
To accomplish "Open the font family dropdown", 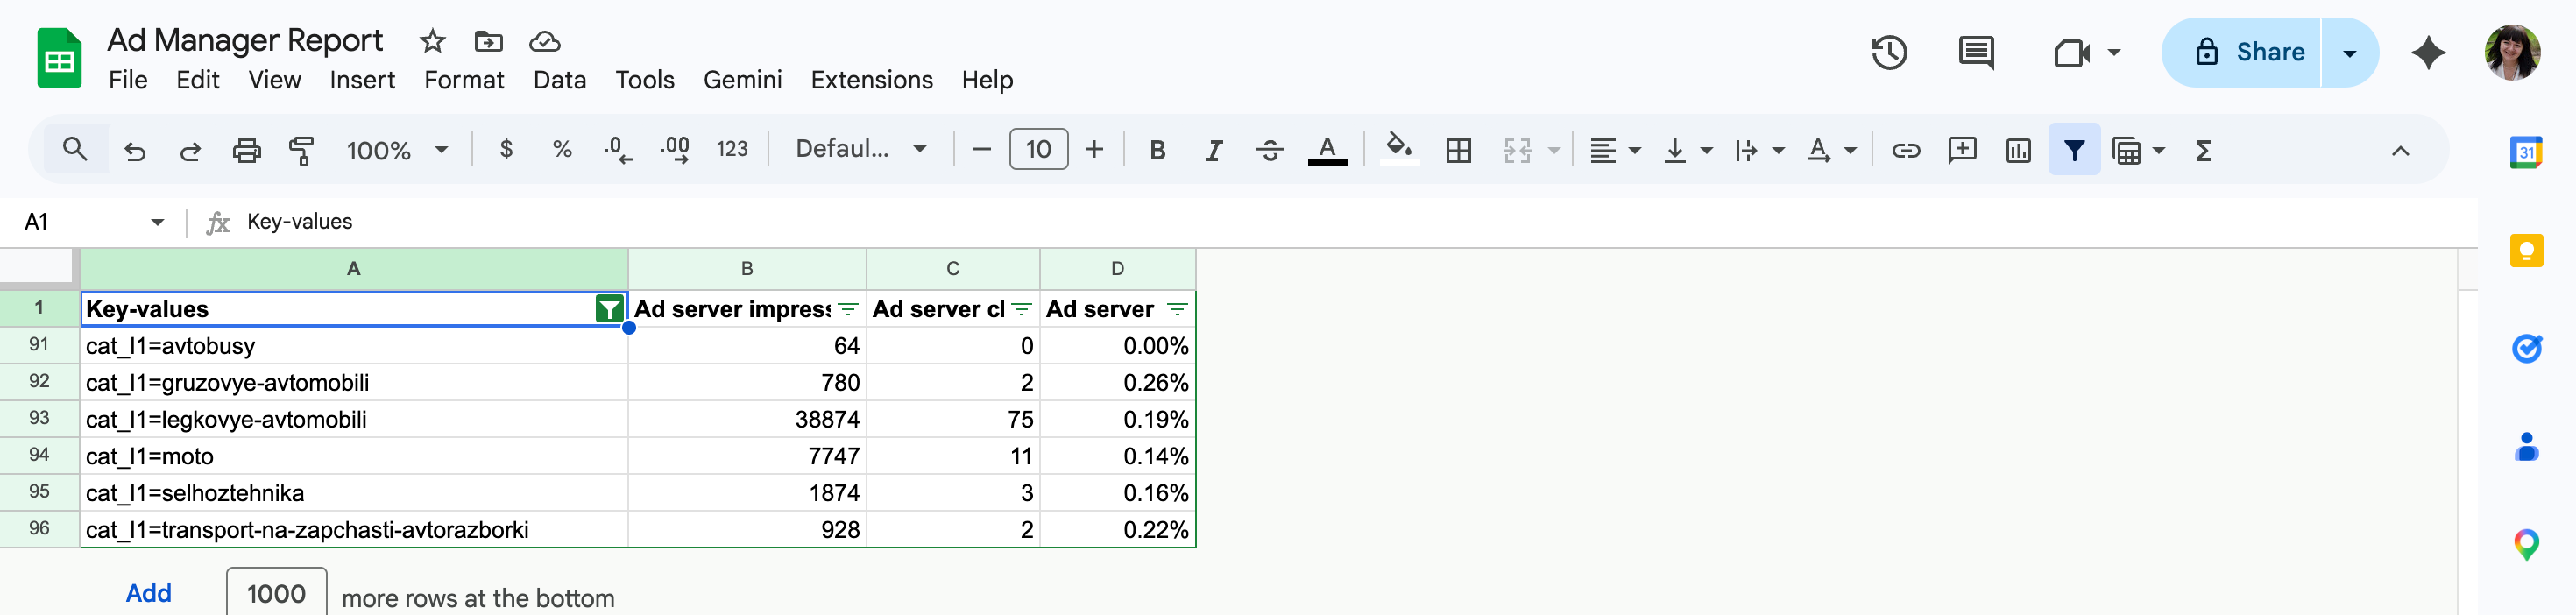I will [x=860, y=151].
